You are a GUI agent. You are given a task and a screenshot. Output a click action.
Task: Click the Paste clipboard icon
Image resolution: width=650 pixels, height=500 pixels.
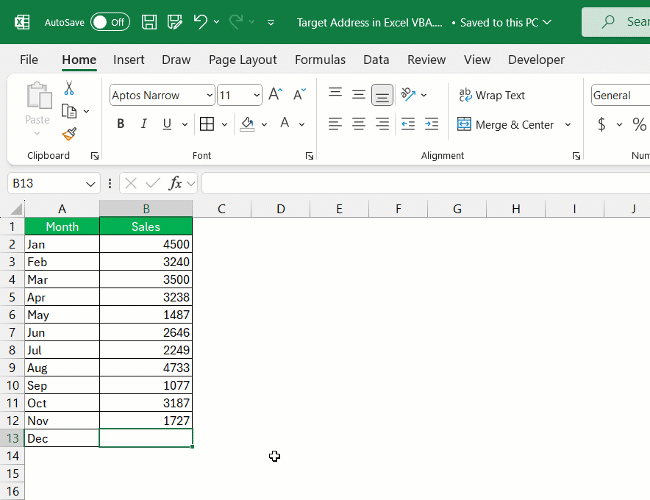point(39,95)
